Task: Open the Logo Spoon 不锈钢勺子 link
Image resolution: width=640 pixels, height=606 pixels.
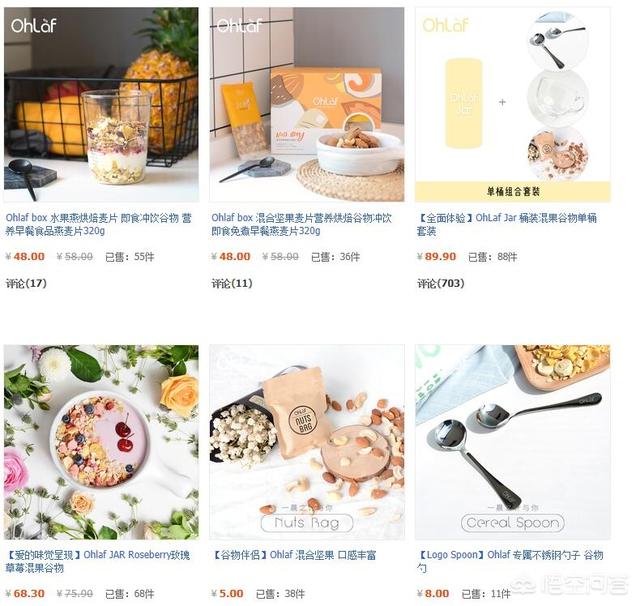Action: [510, 562]
